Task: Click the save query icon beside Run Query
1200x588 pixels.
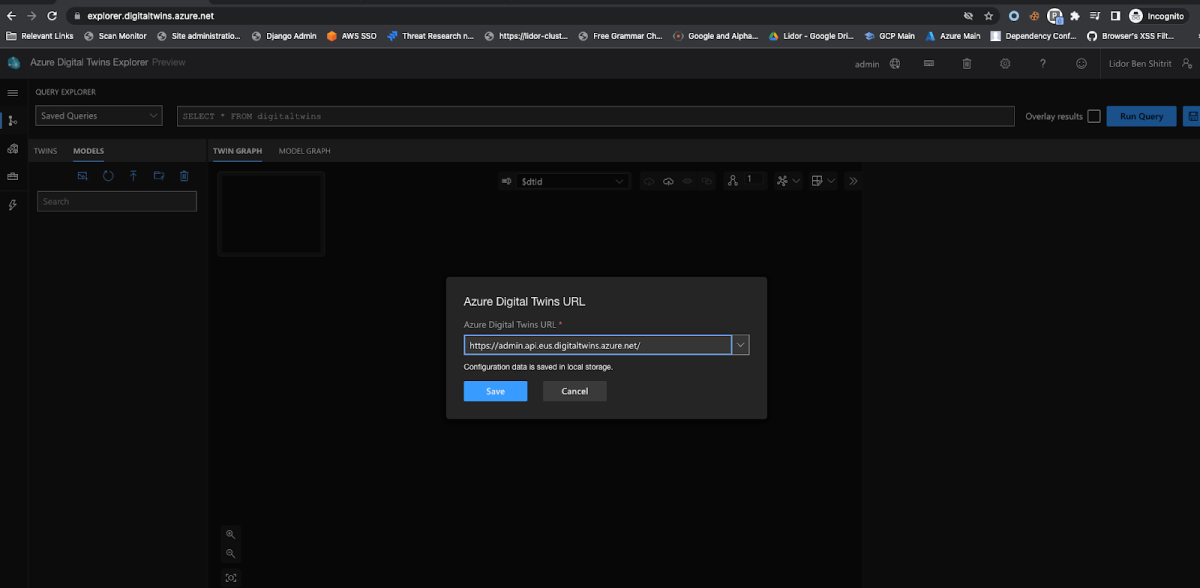Action: tap(1192, 116)
